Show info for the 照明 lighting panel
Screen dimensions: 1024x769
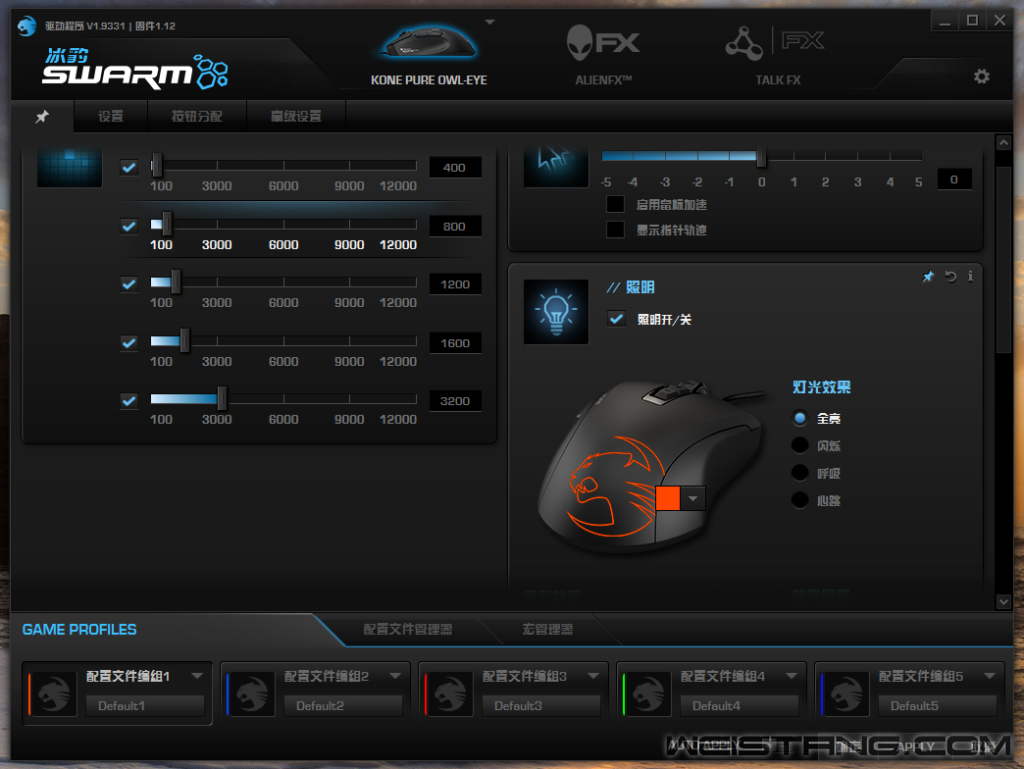(x=970, y=277)
